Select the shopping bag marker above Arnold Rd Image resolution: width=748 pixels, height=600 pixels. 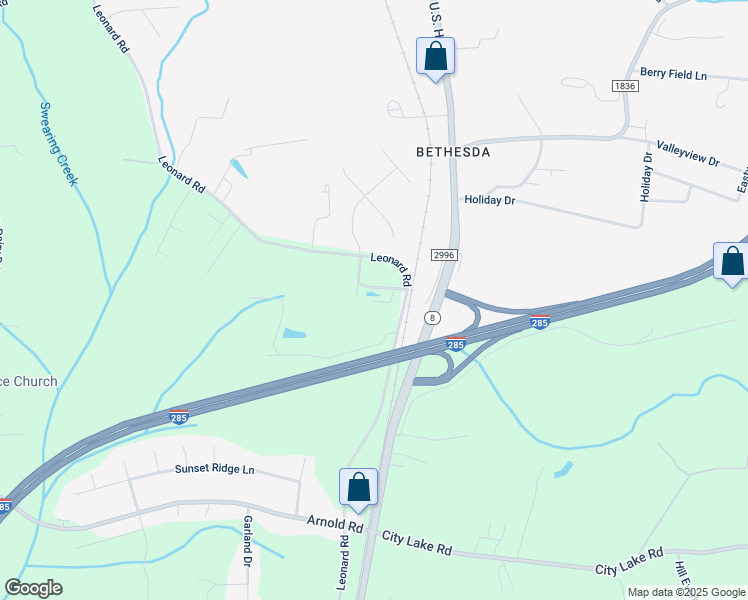[x=358, y=490]
